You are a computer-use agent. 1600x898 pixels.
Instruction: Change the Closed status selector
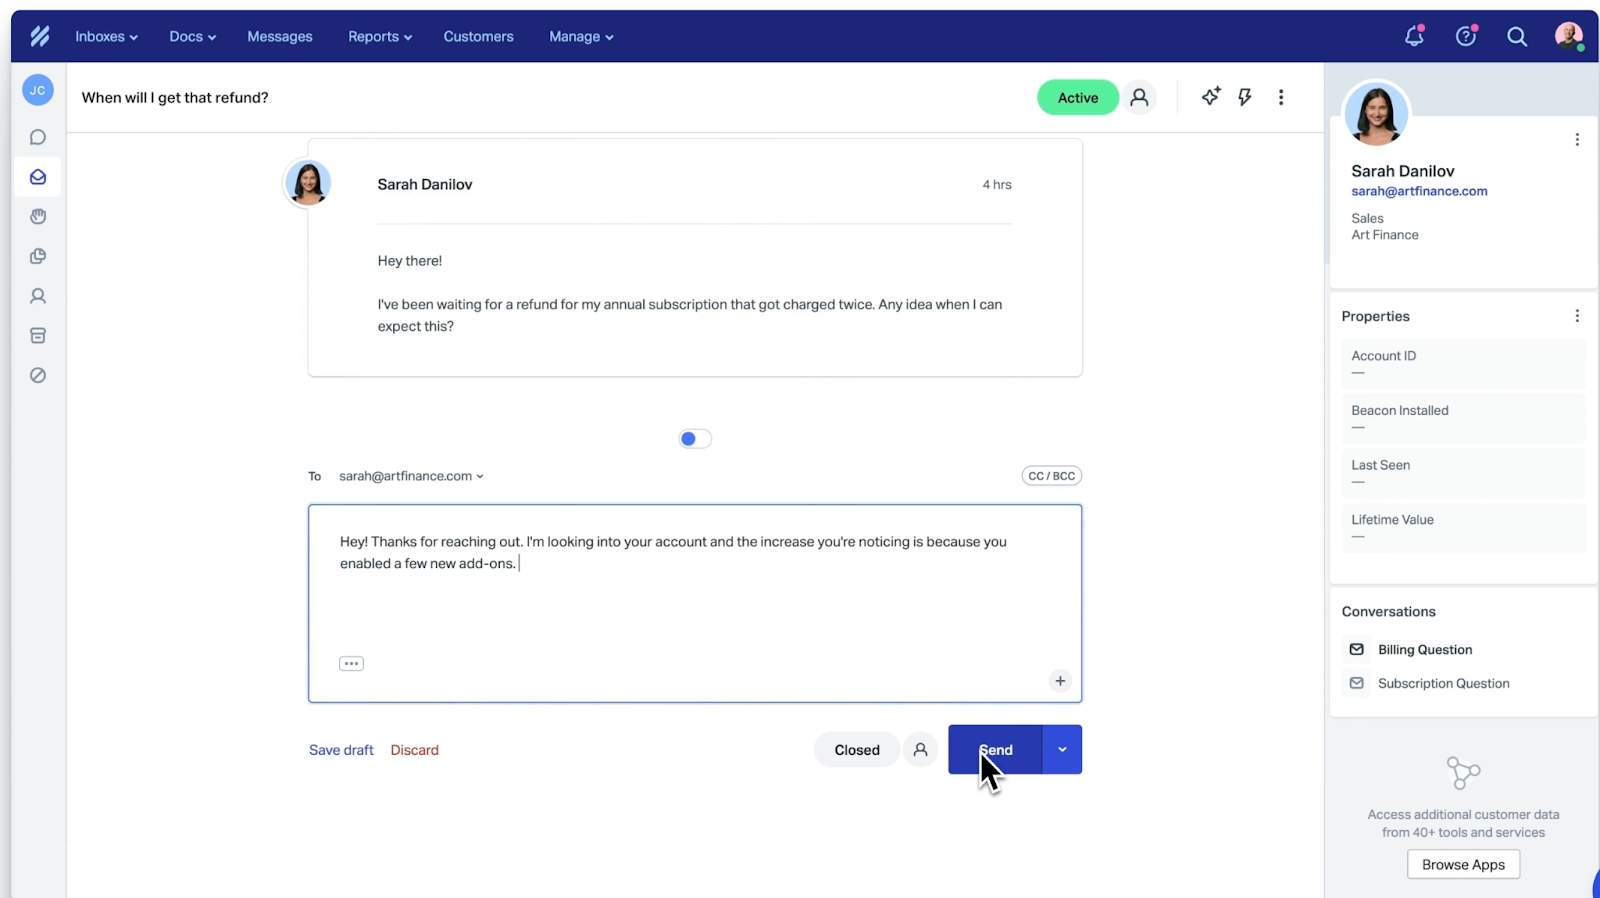[857, 750]
